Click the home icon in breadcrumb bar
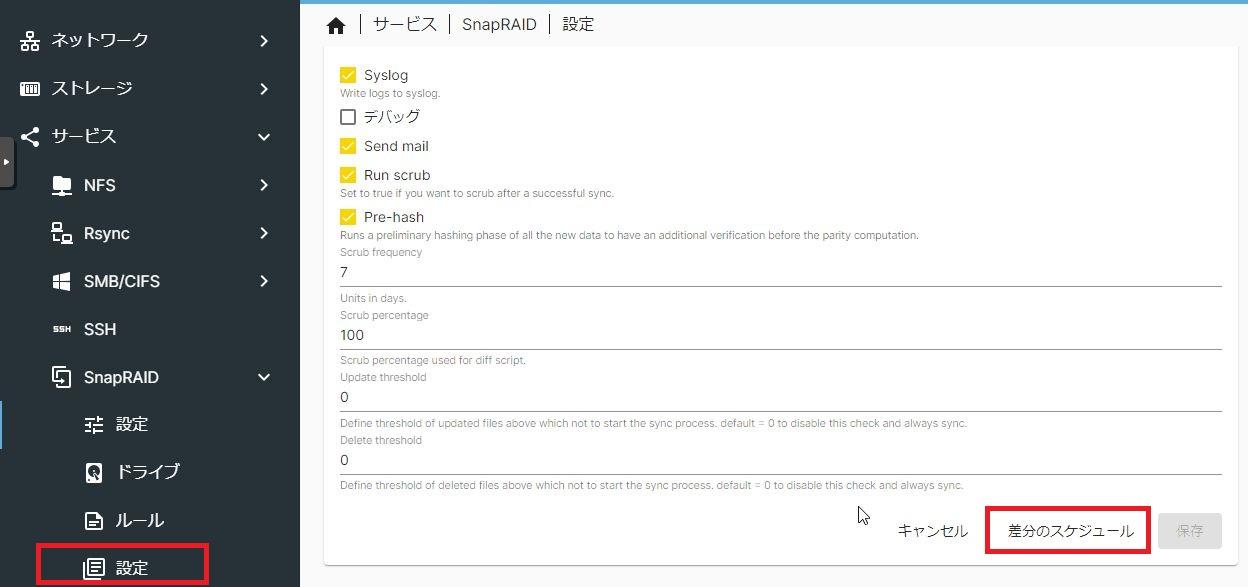 336,23
